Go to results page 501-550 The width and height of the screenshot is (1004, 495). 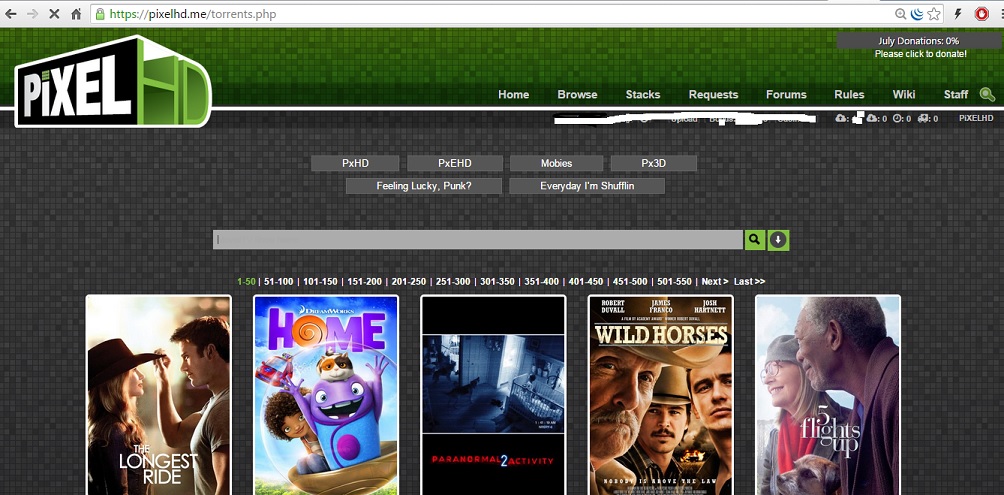click(674, 282)
